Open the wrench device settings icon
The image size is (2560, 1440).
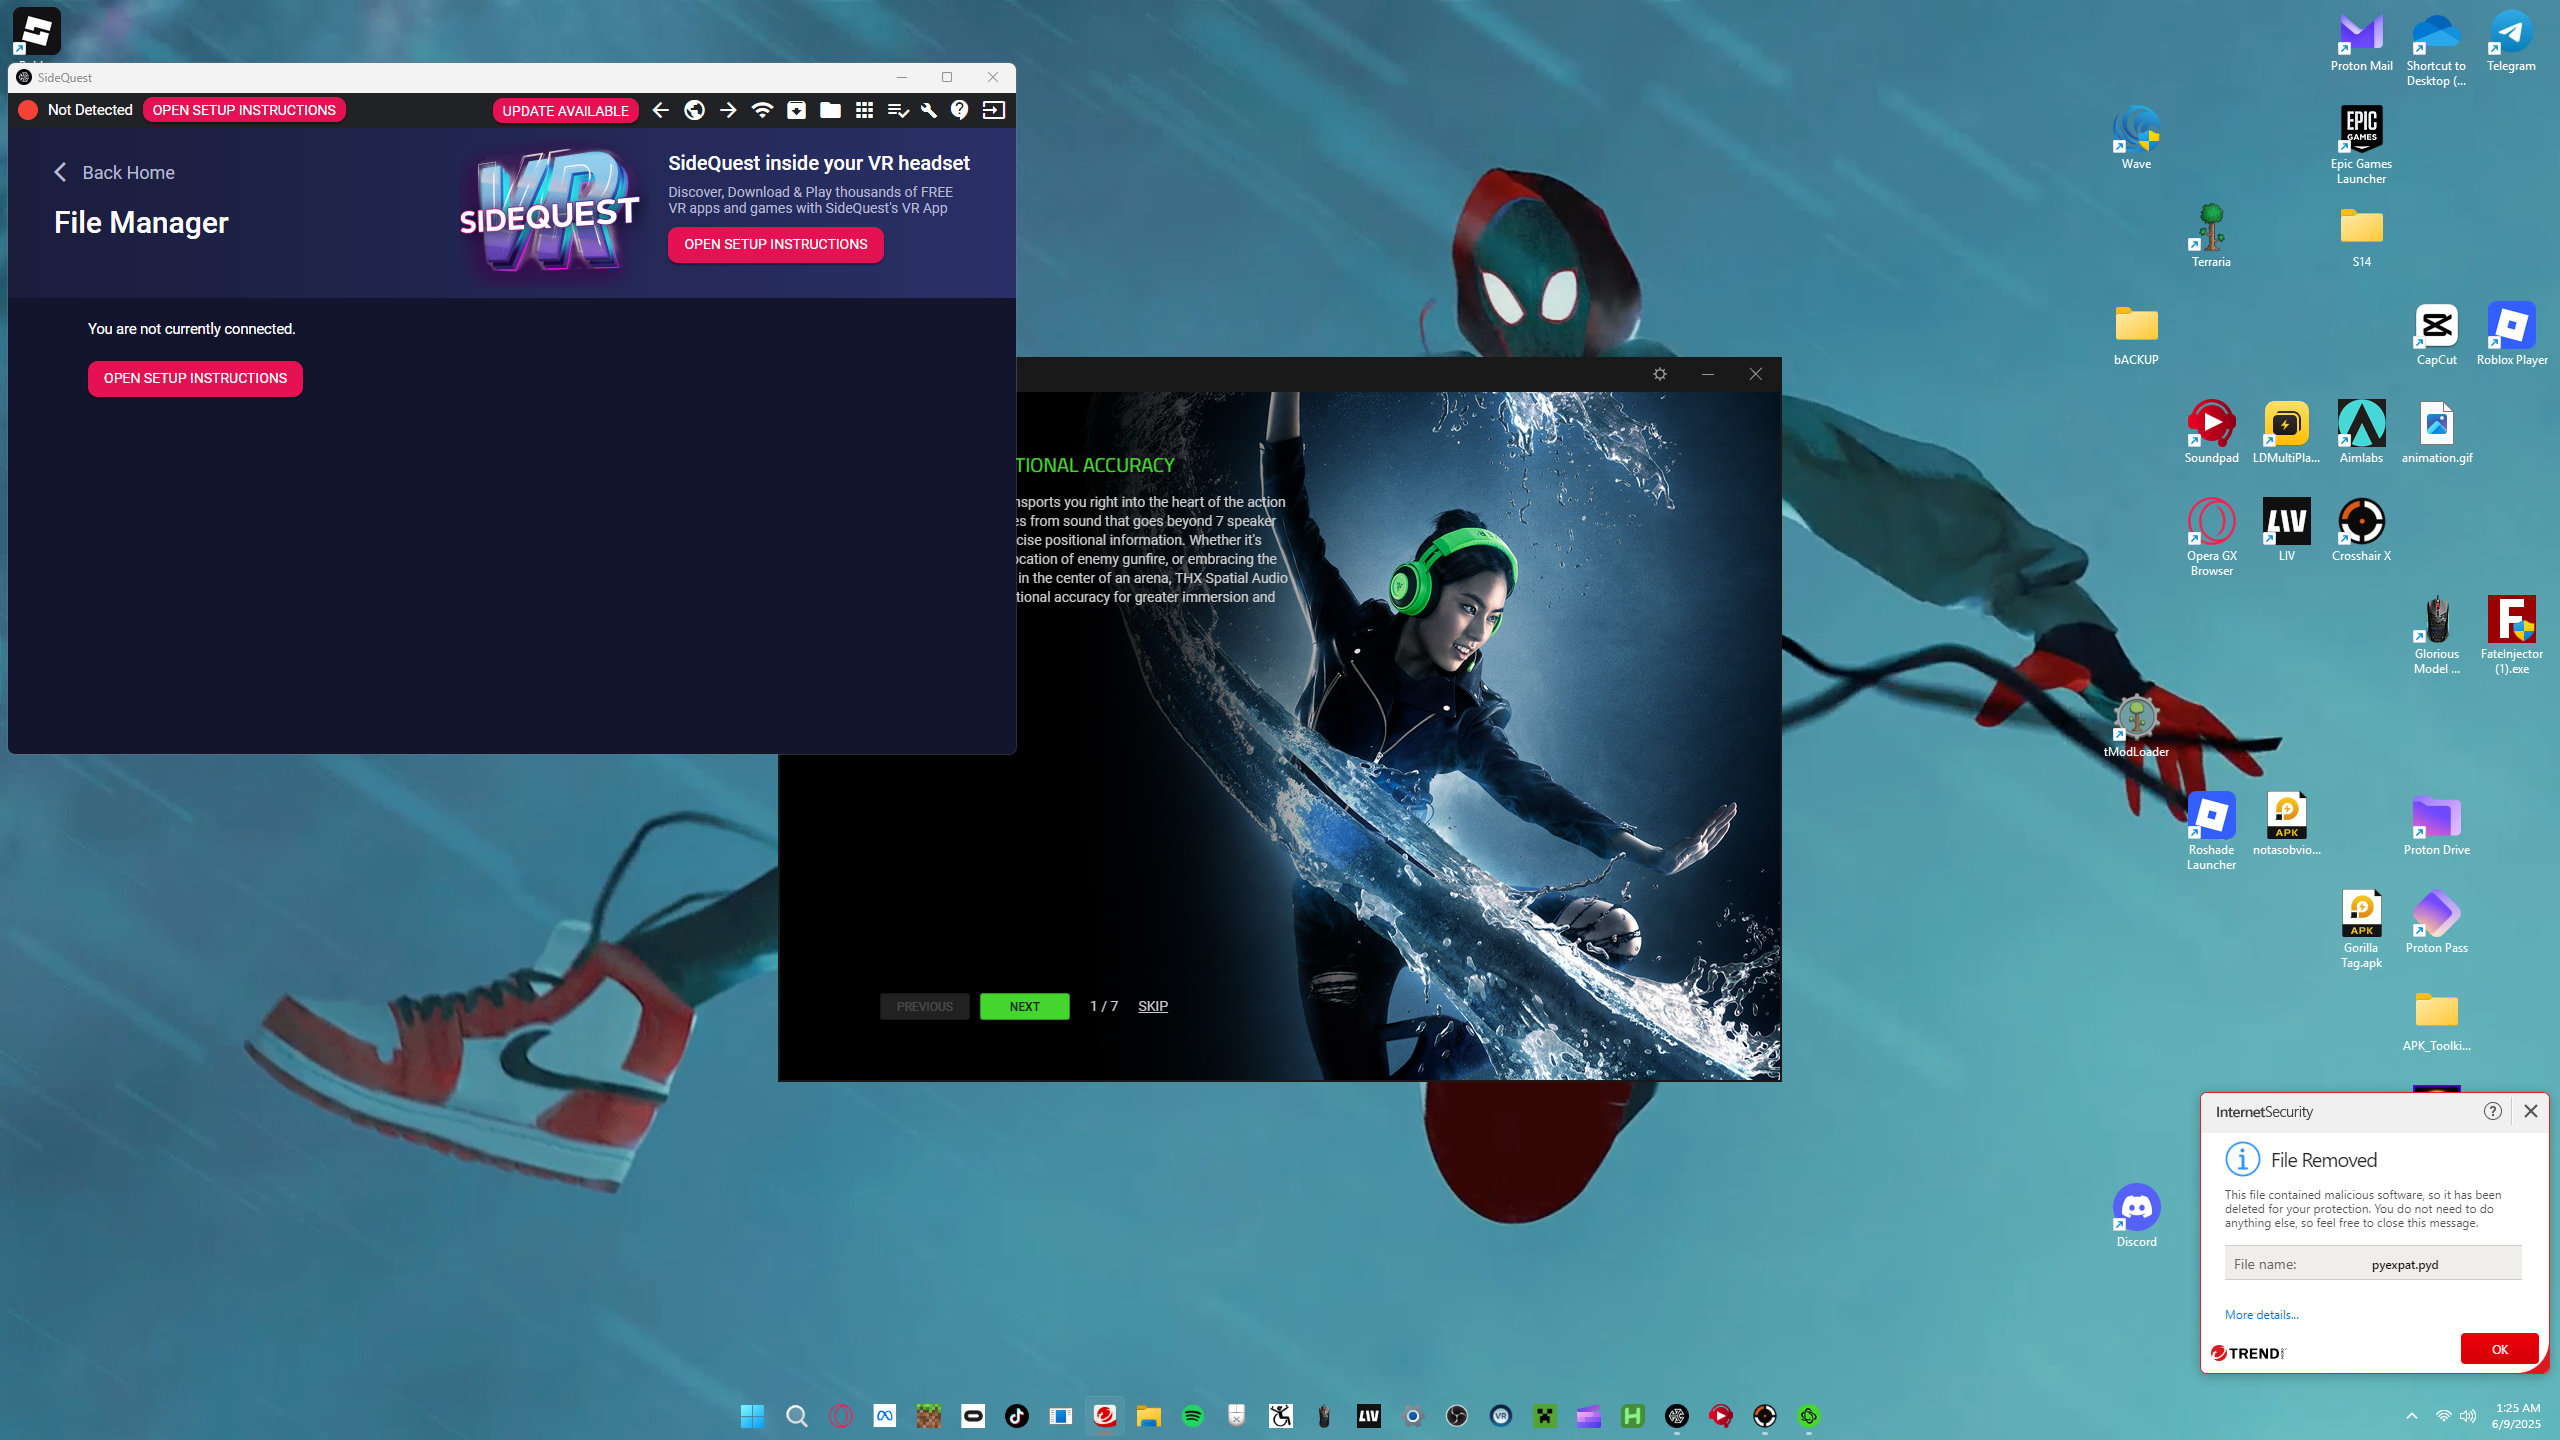pos(929,110)
